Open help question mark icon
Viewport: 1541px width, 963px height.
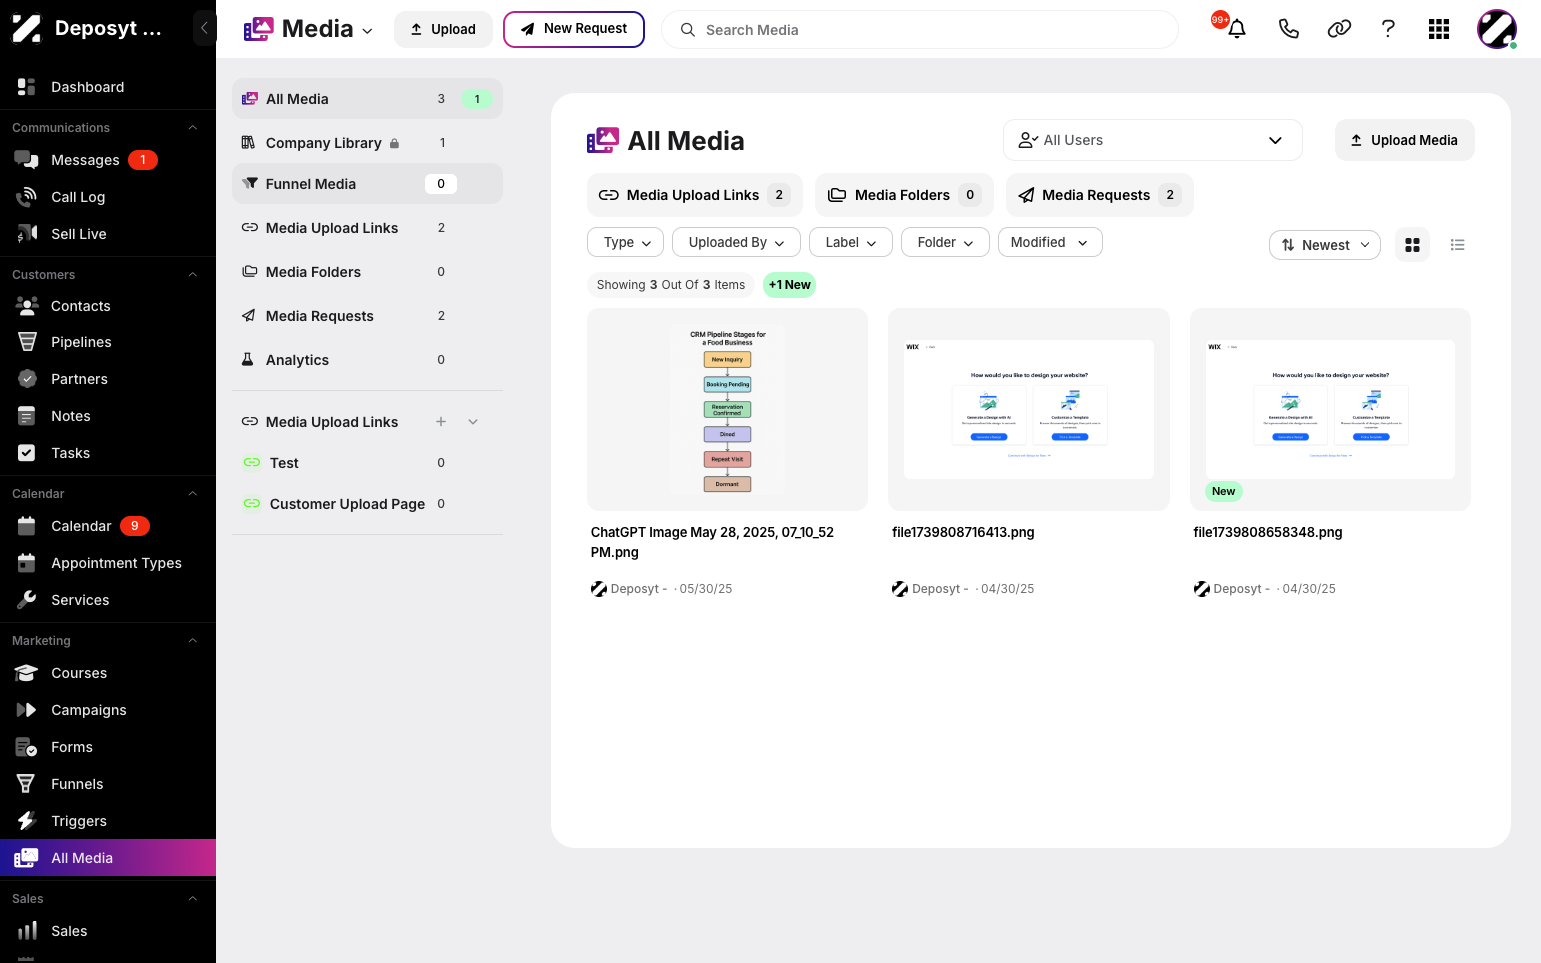coord(1388,29)
